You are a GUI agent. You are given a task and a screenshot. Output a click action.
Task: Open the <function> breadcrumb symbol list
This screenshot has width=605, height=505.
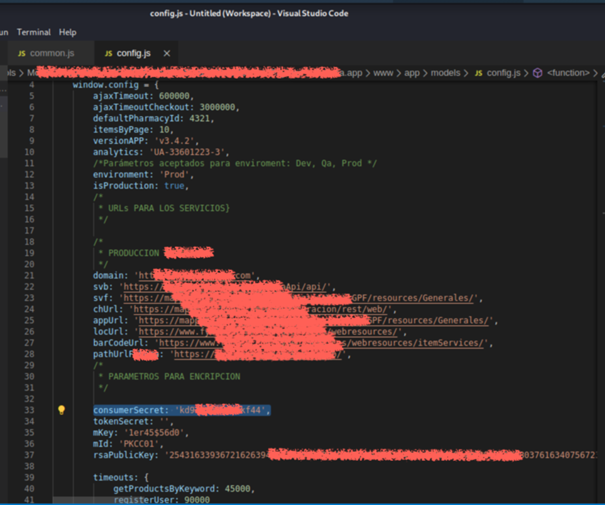point(568,73)
